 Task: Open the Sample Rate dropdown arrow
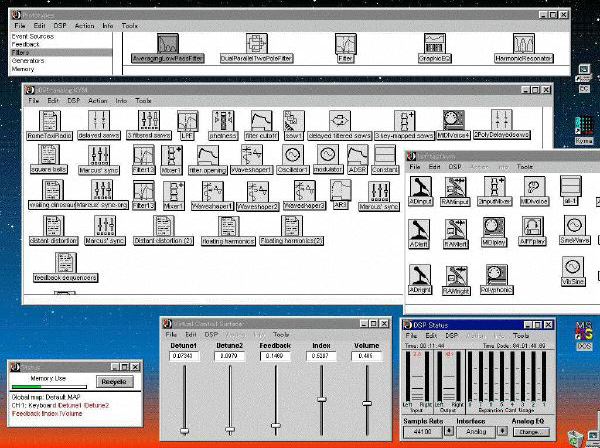point(449,431)
